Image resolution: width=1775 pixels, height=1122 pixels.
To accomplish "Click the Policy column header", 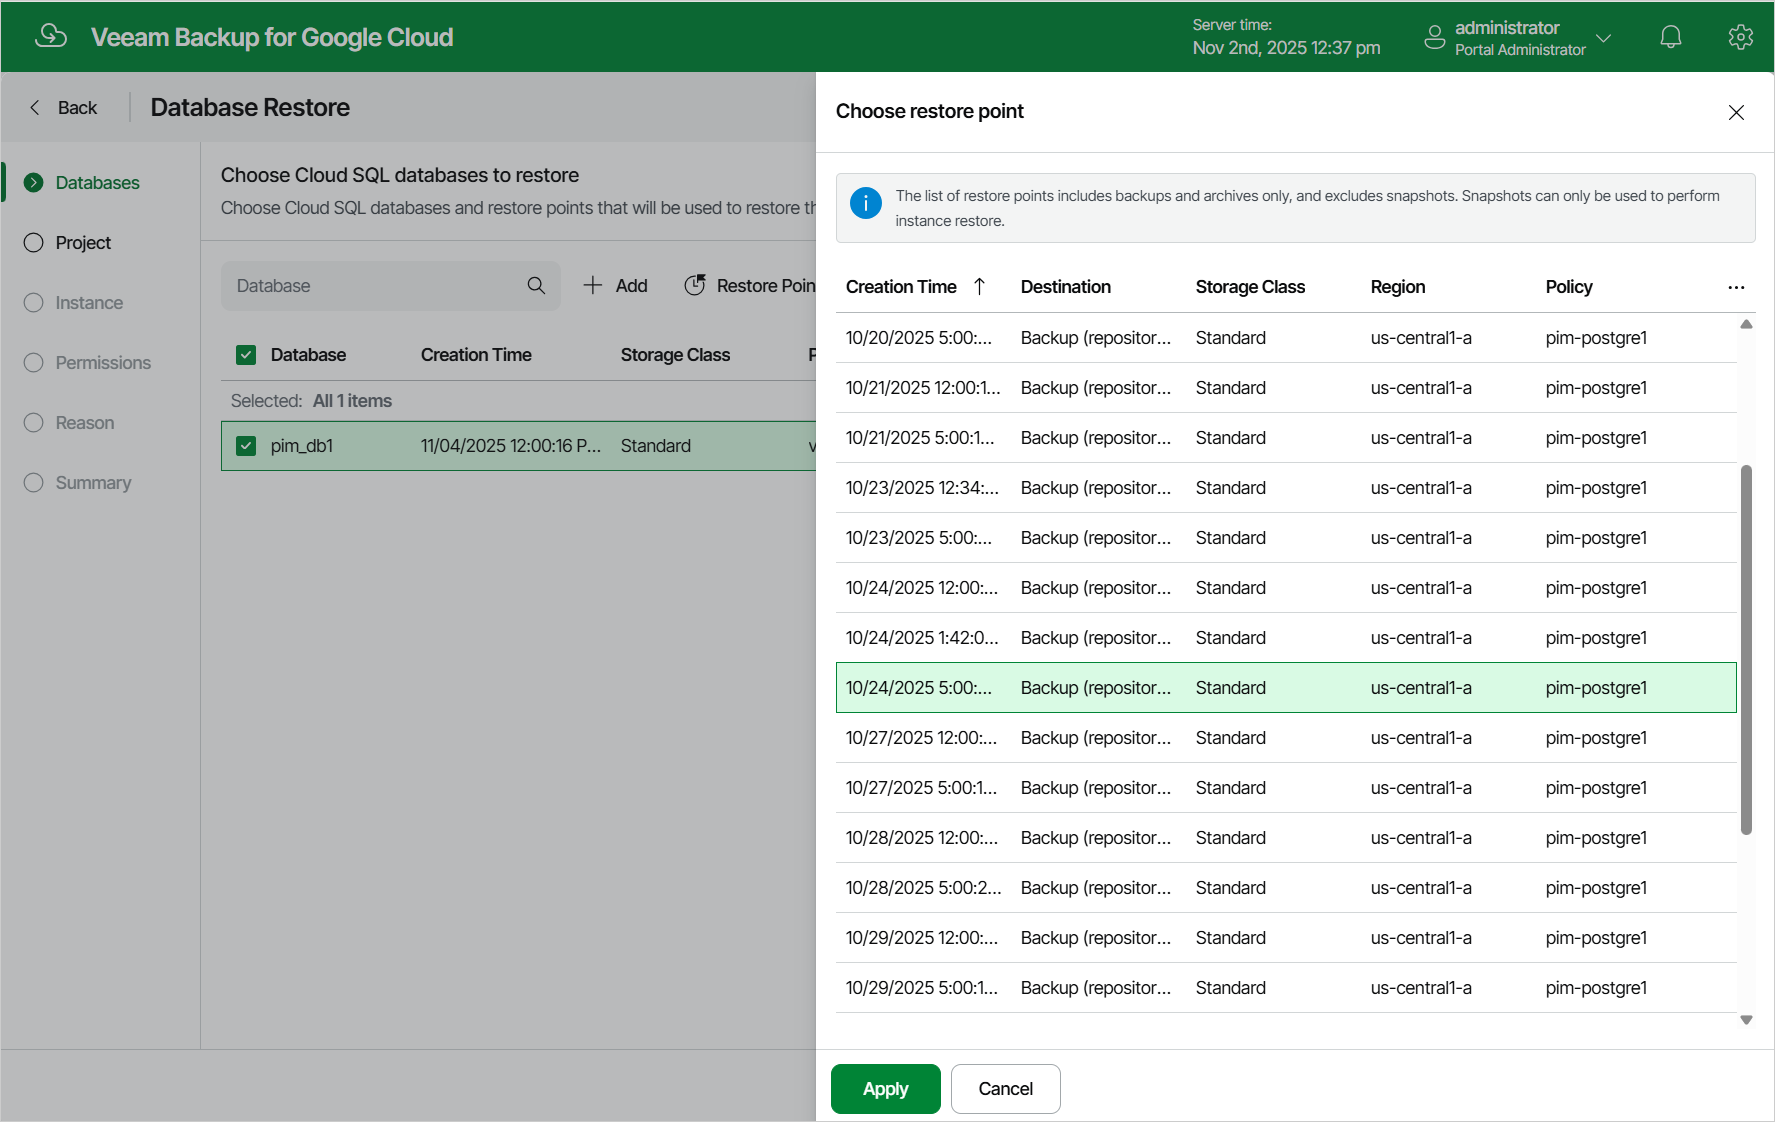I will (x=1569, y=287).
